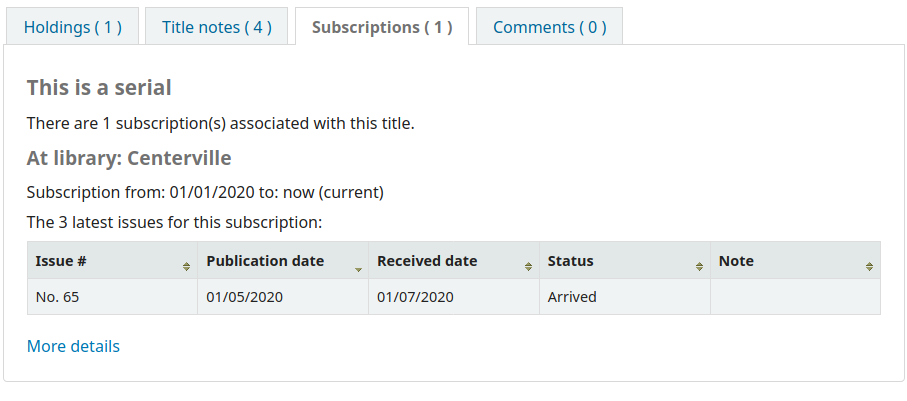
Task: Select the Subscriptions ( 1 ) tab
Action: coord(382,27)
